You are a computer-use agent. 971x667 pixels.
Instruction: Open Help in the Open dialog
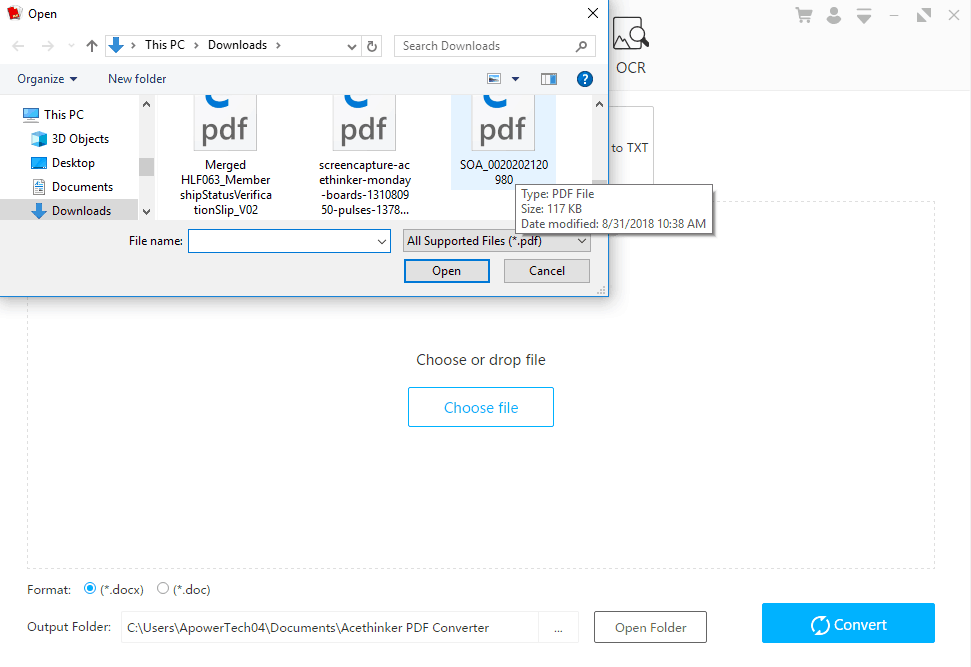585,79
